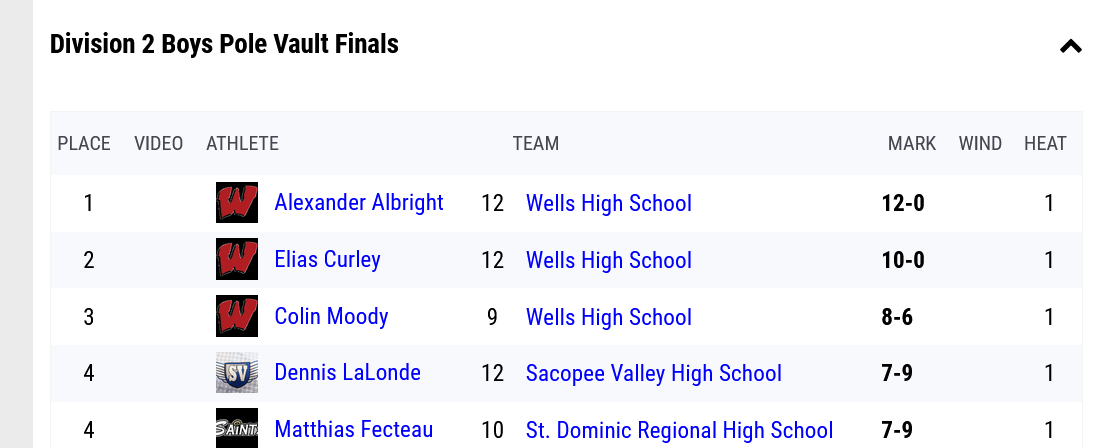
Task: Open Wells High School link in third-place row
Action: [x=608, y=318]
